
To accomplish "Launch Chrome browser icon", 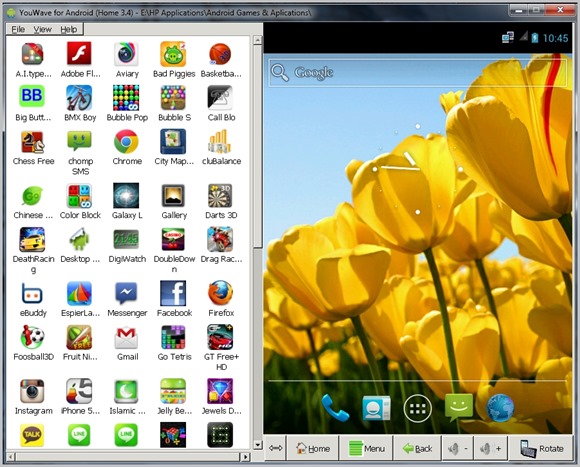I will [126, 141].
